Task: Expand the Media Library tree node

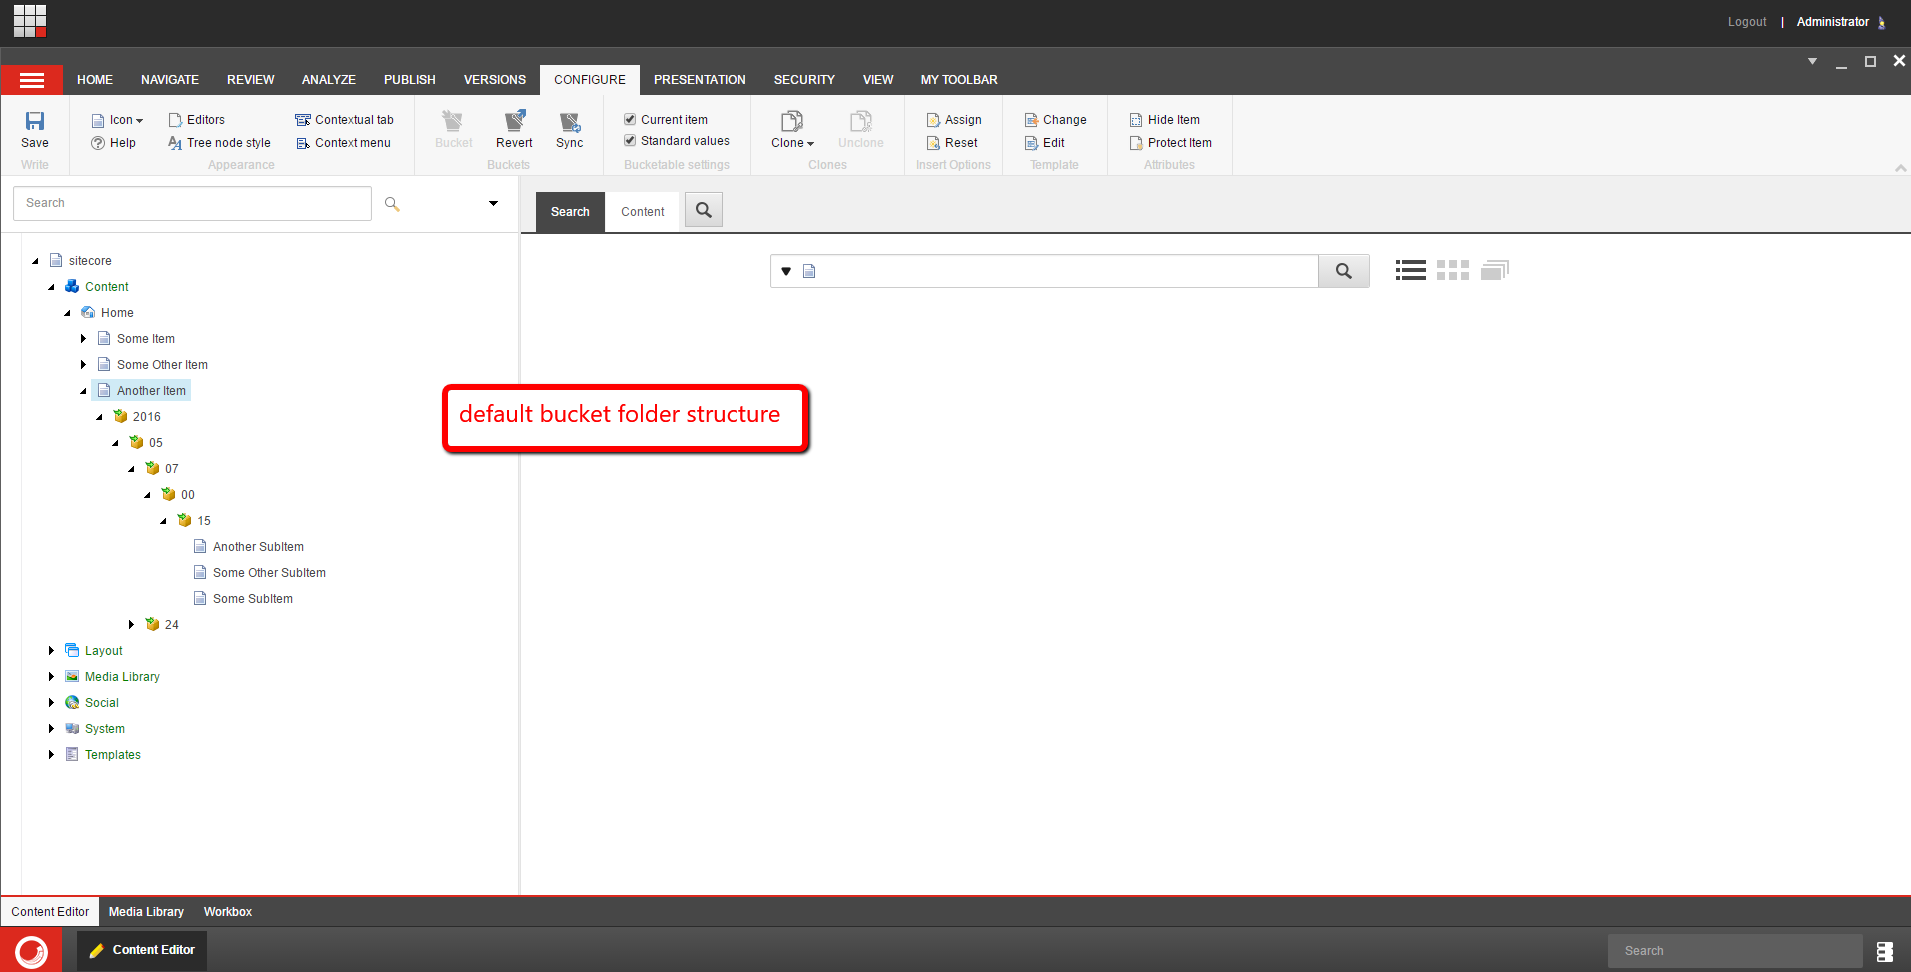Action: (51, 677)
